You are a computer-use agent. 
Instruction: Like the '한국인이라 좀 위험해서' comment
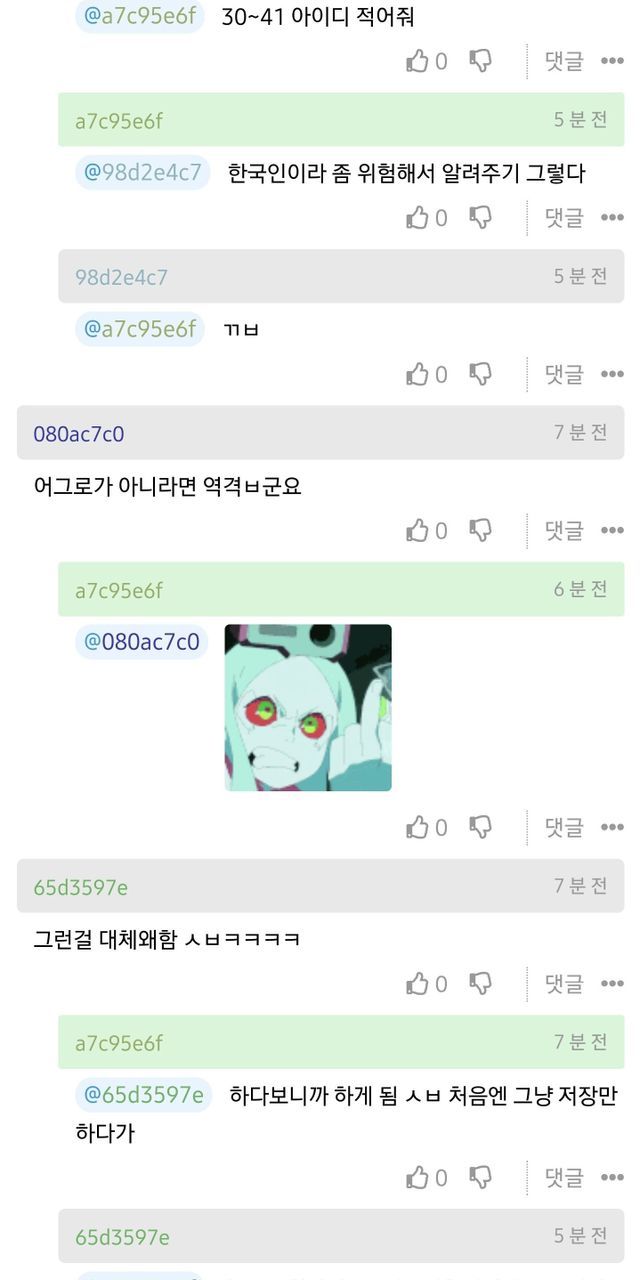coord(417,217)
